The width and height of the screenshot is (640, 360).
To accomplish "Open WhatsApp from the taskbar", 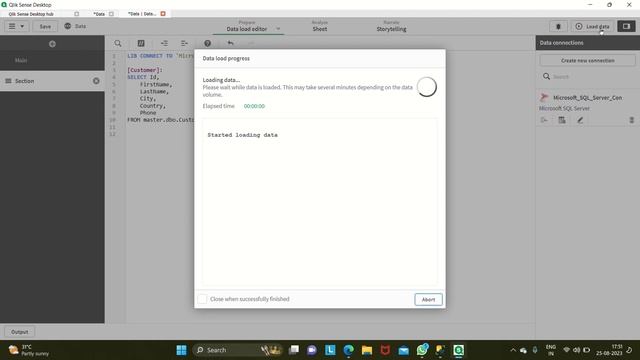I will click(422, 350).
